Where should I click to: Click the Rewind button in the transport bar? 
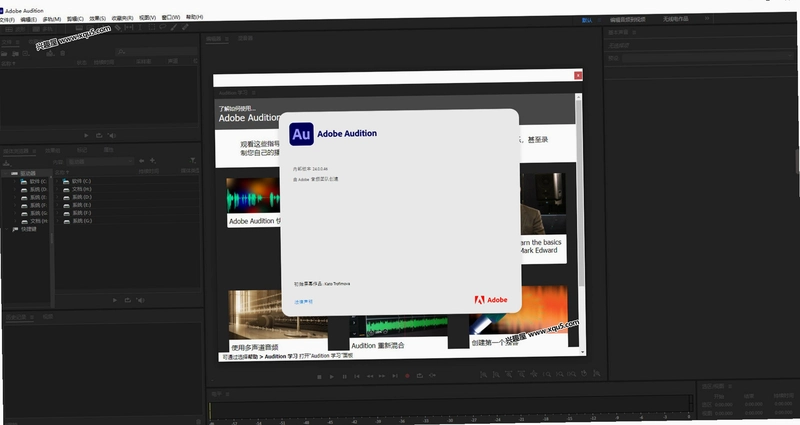point(369,376)
